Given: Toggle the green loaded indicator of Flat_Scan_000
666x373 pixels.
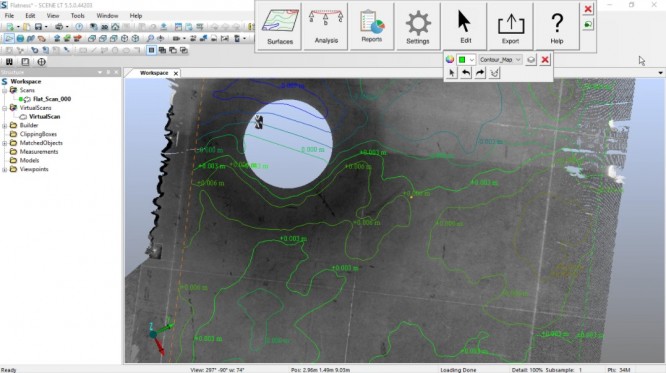Looking at the screenshot, I should pyautogui.click(x=20, y=99).
